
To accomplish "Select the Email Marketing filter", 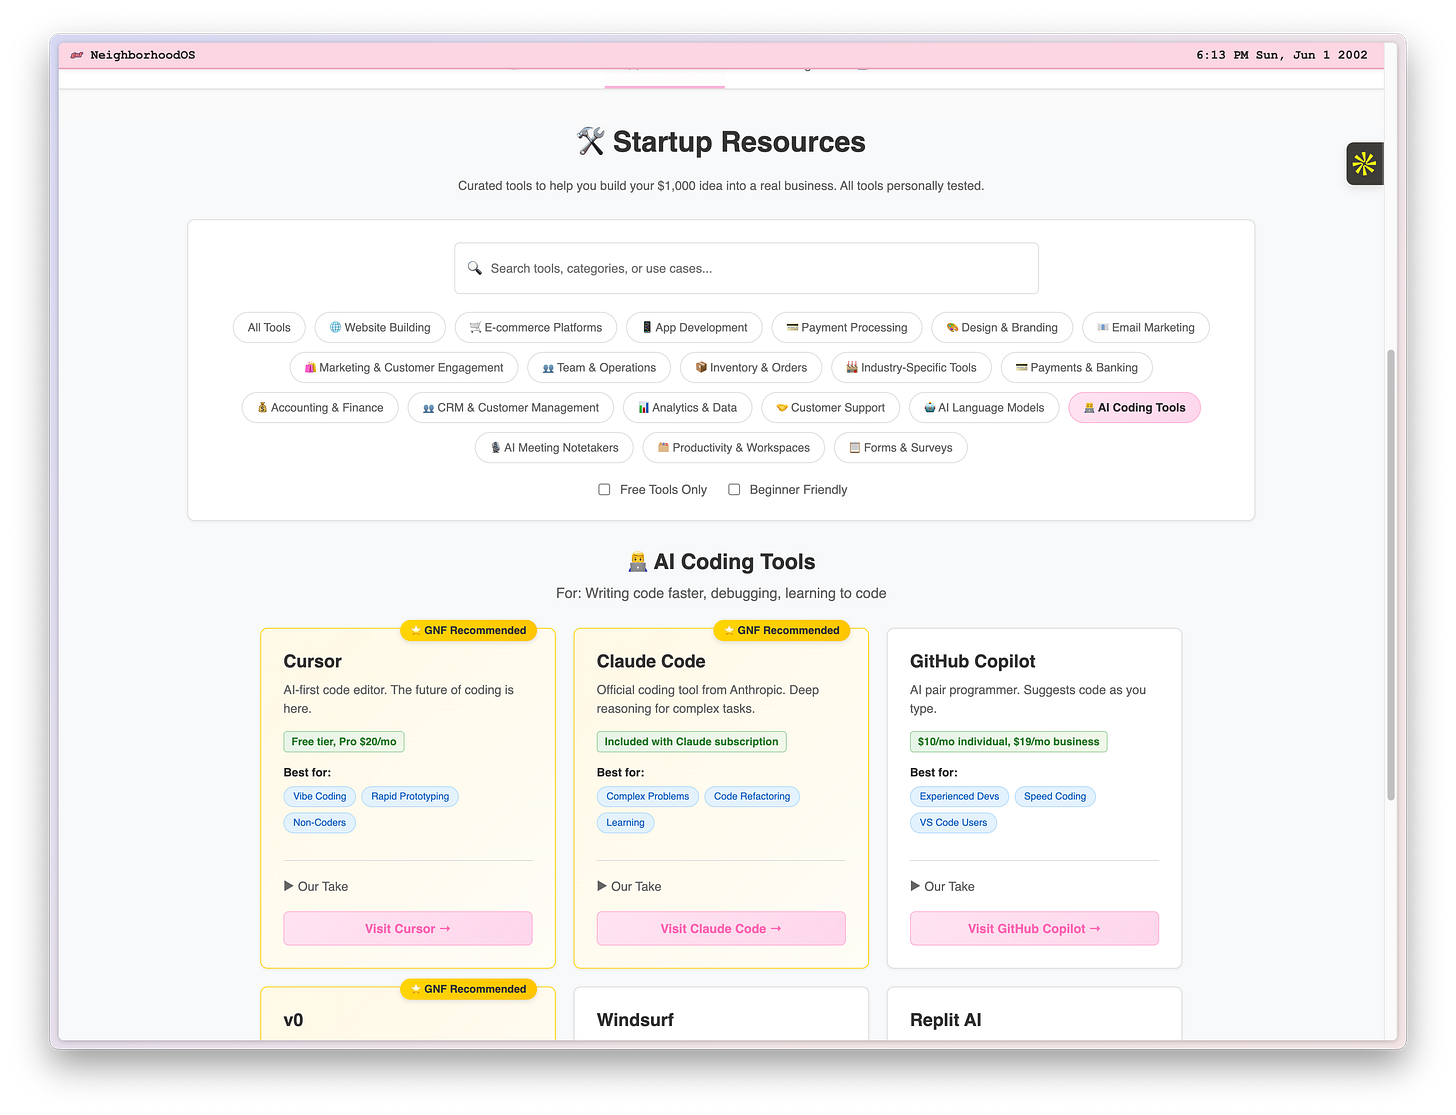I will click(1146, 327).
